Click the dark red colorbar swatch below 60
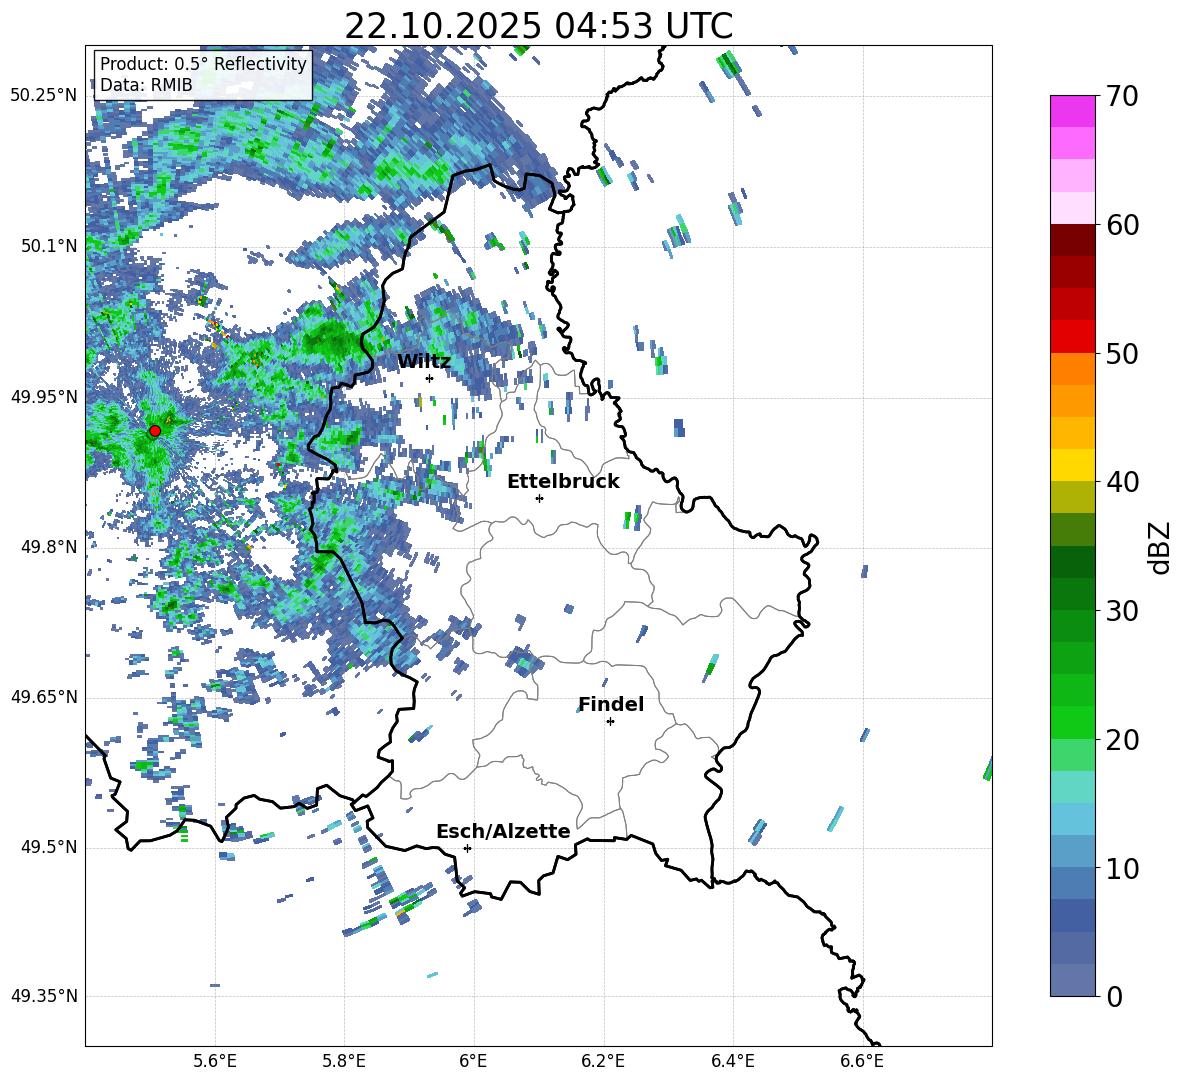 1072,241
